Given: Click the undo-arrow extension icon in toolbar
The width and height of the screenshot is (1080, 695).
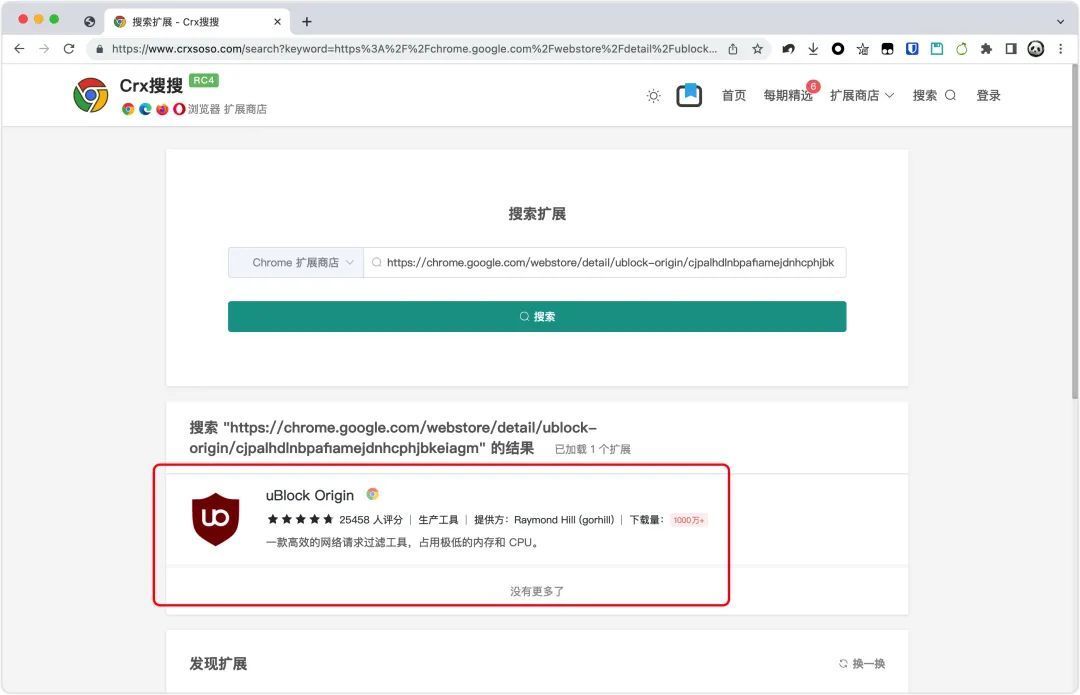Looking at the screenshot, I should point(789,49).
